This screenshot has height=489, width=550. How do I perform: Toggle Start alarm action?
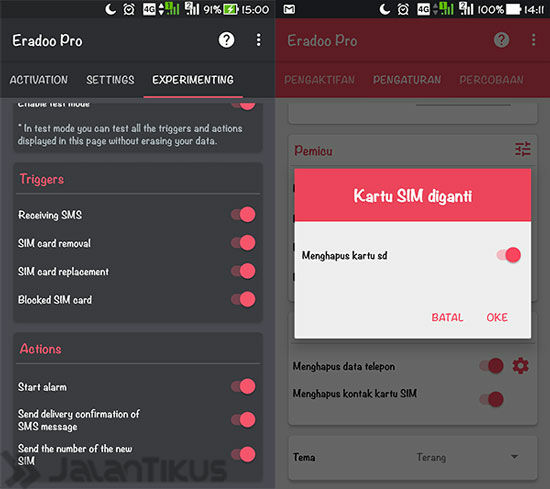coord(243,387)
